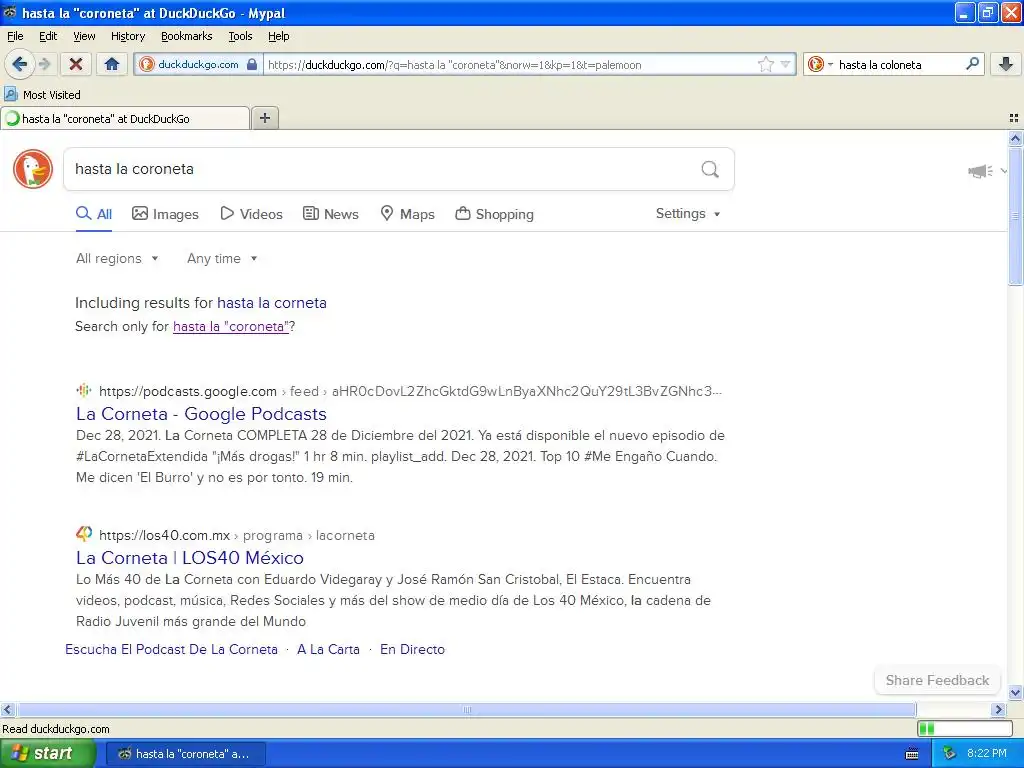Switch to the Images results tab
Screen dimensions: 1024x768
pos(165,214)
